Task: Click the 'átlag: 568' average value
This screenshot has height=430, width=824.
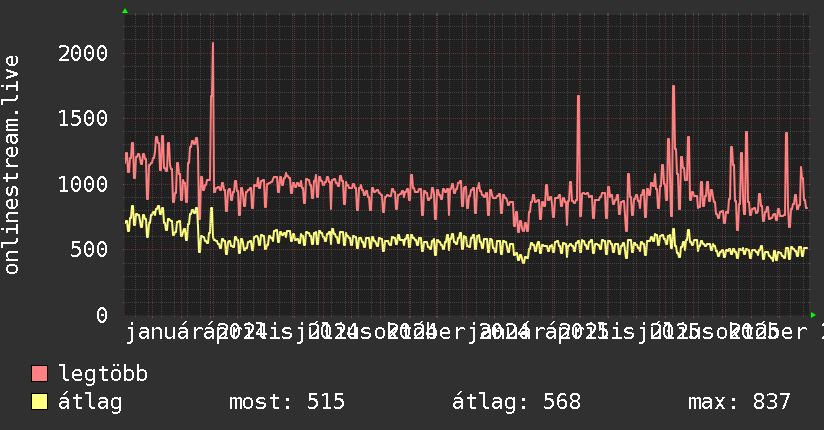Action: pos(517,402)
